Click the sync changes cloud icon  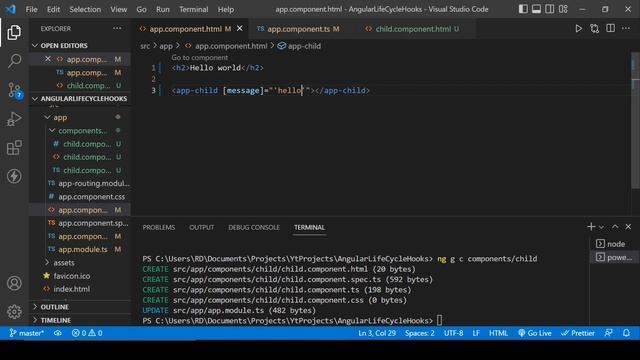point(58,333)
